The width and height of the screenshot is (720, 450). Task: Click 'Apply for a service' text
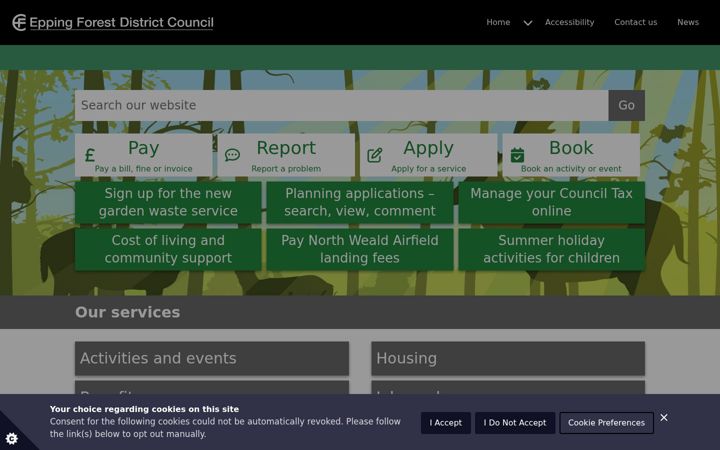pos(428,169)
